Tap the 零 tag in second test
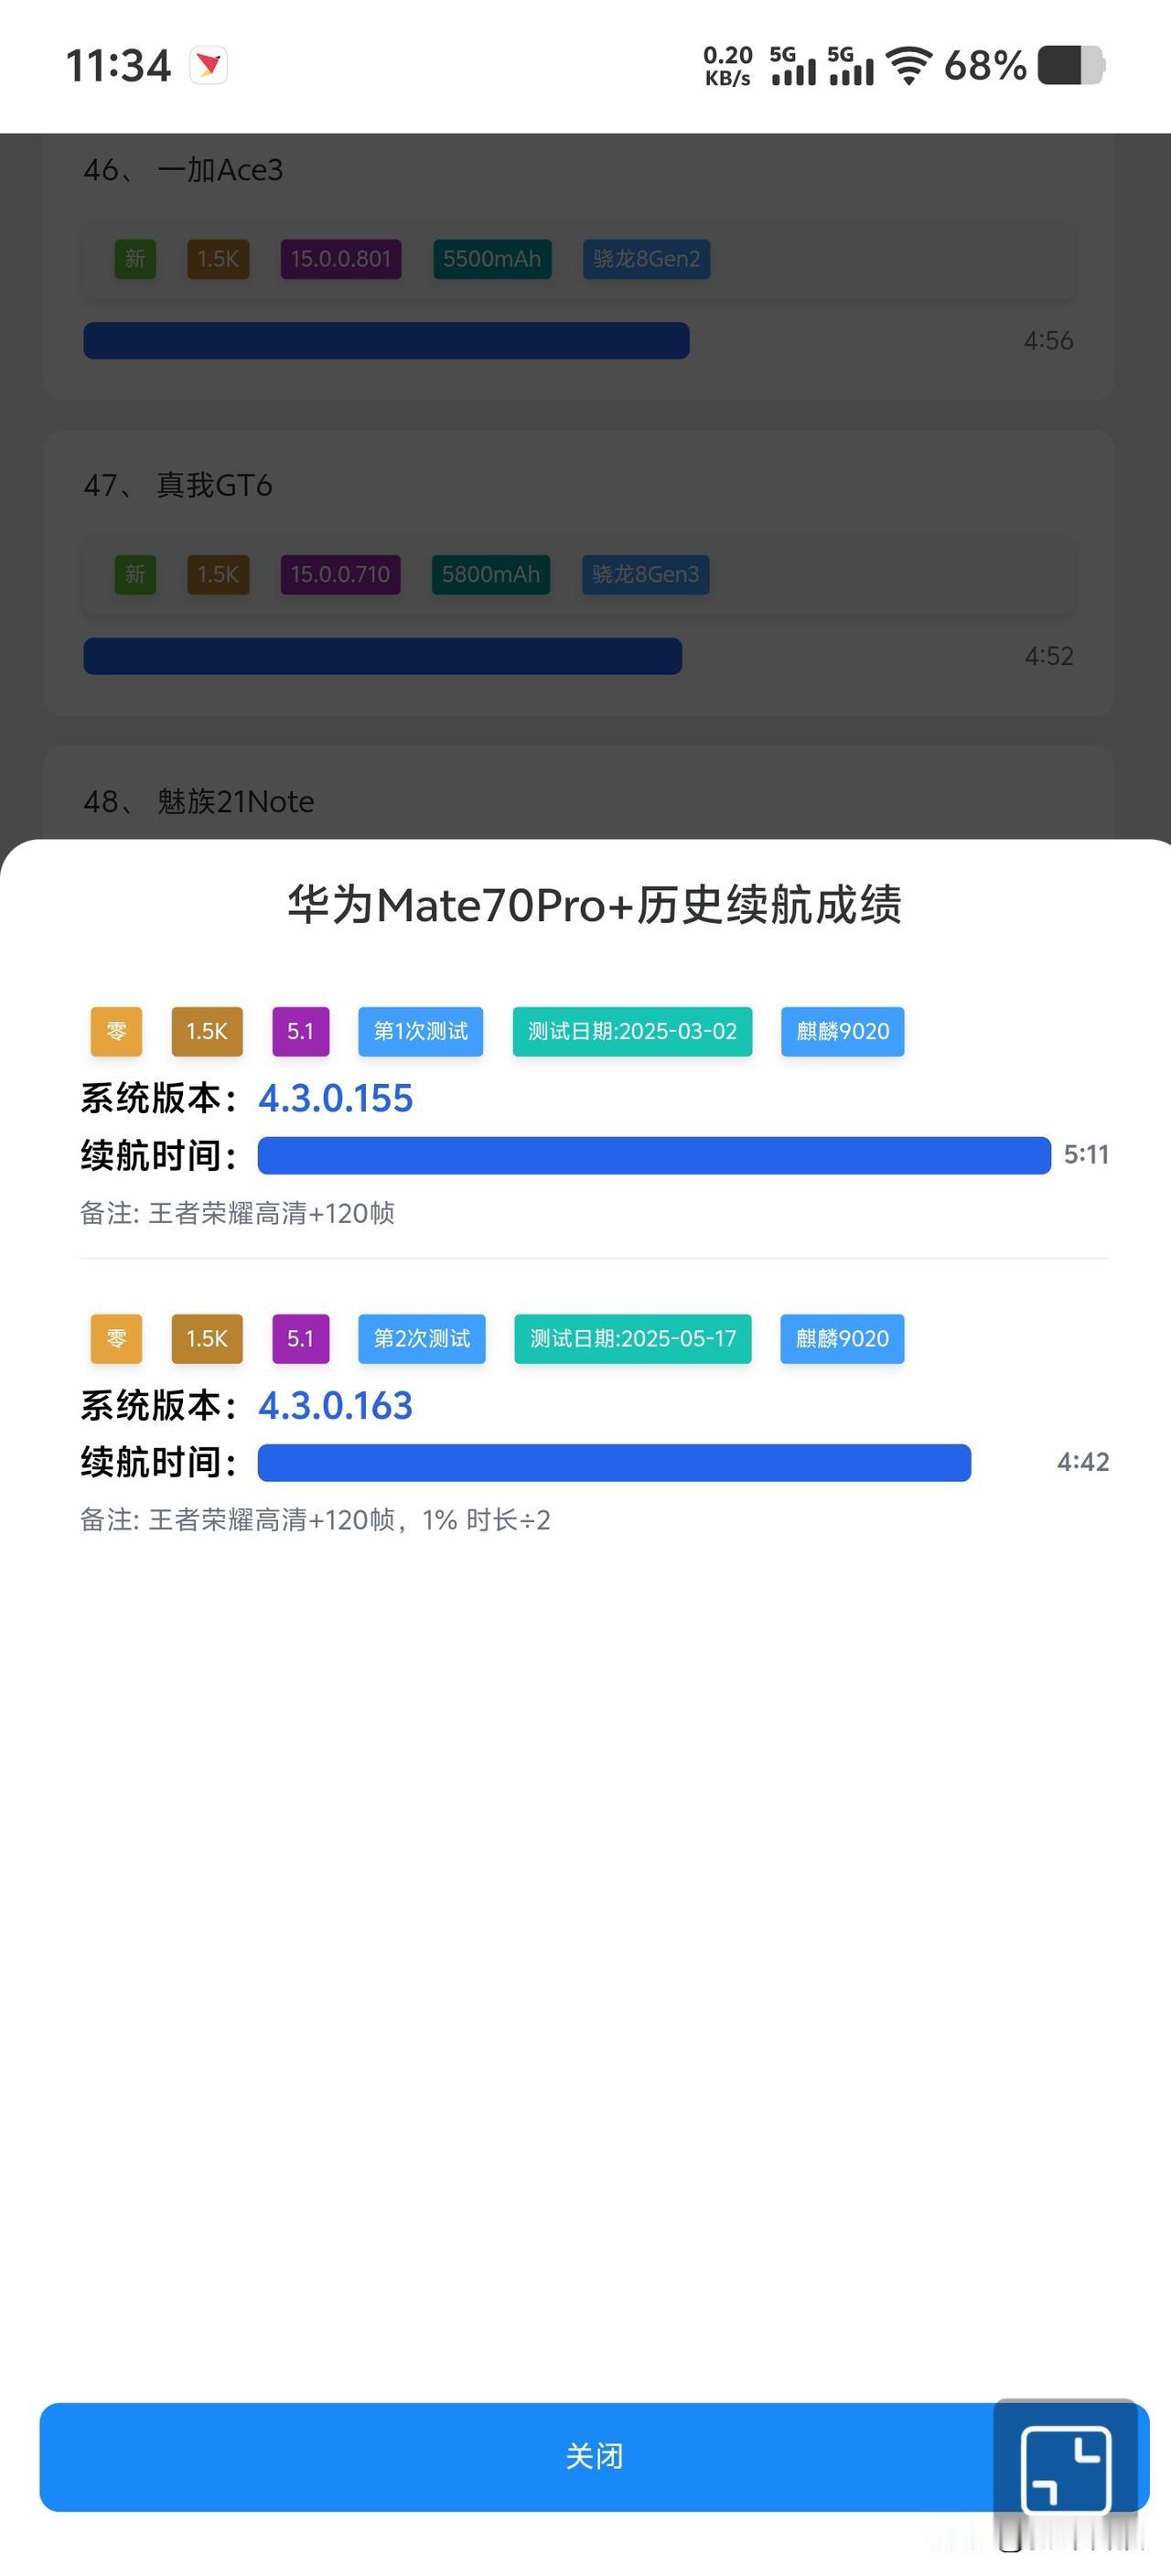Screen dimensions: 1171x2576 116,1338
